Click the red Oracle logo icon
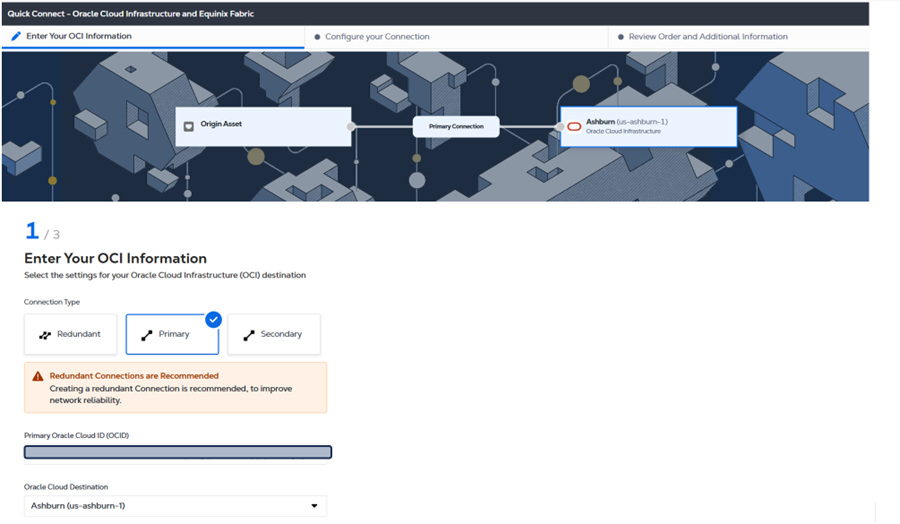 tap(574, 126)
